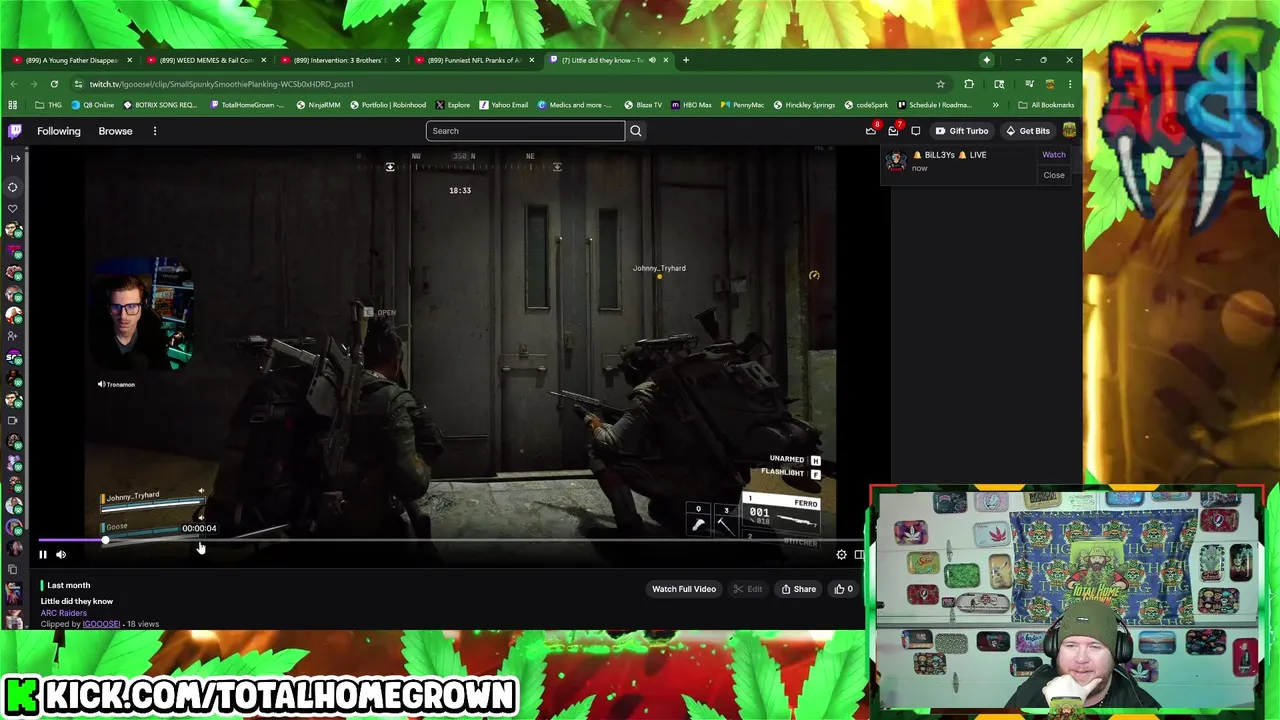The height and width of the screenshot is (720, 1280).
Task: Open clip player settings gear
Action: (x=841, y=554)
